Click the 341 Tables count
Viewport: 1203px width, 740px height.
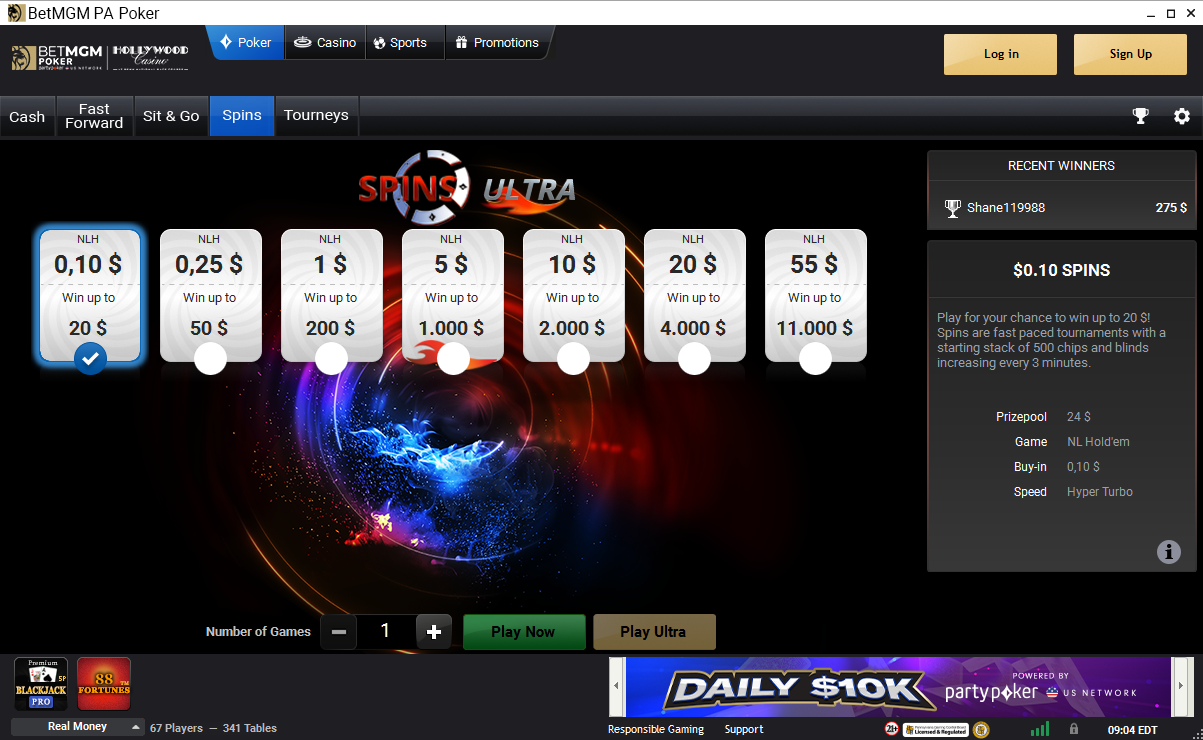250,728
